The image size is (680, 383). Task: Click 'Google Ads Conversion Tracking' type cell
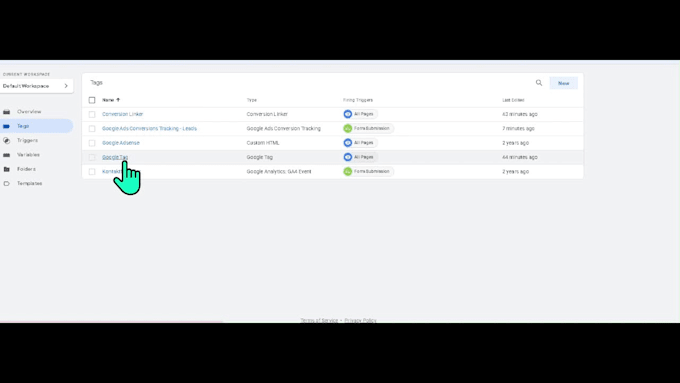click(x=284, y=128)
